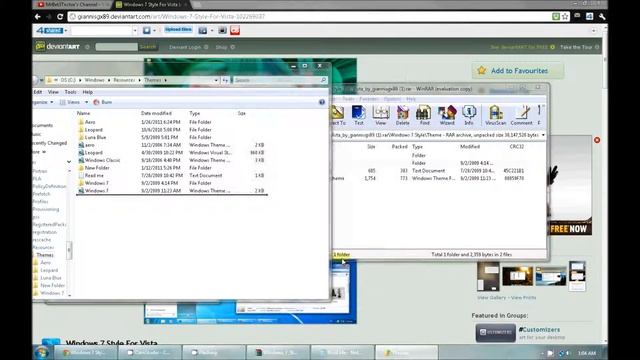Screen dimensions: 640x360
Task: Click the Delete icon in WinRAR toolbar
Action: click(x=402, y=115)
